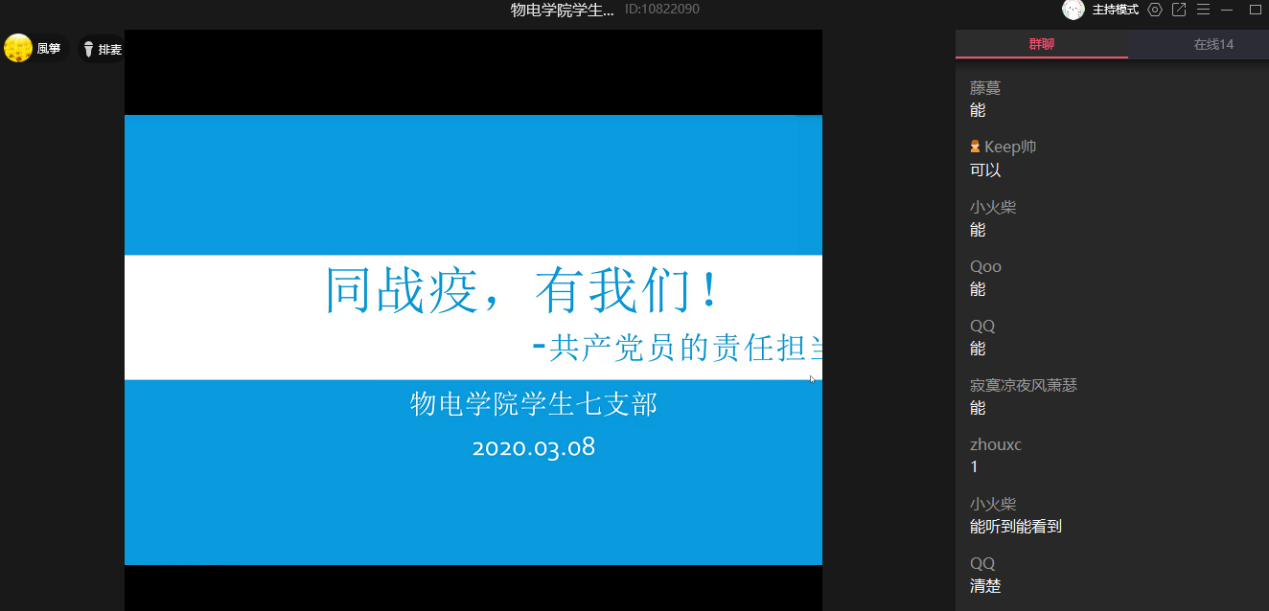Click the 能听到能看到 chat message
Image resolution: width=1269 pixels, height=611 pixels.
click(1015, 526)
